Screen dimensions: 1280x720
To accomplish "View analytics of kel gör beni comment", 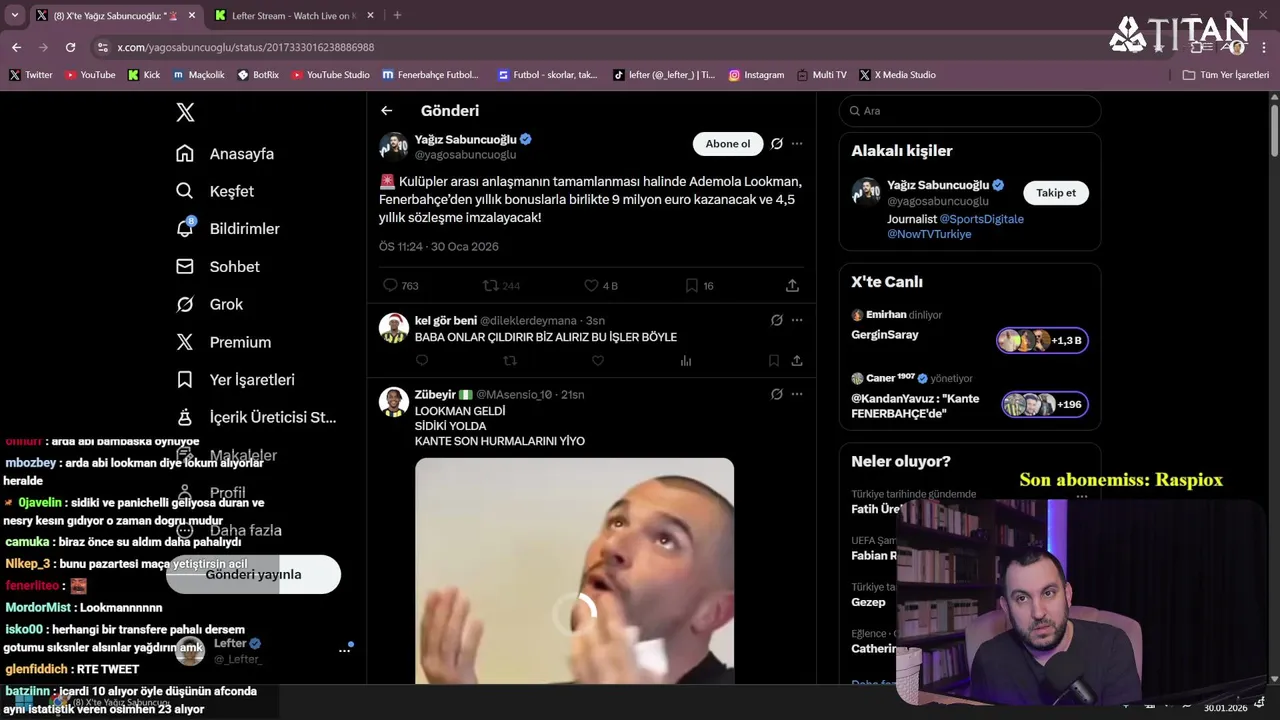I will tap(686, 361).
